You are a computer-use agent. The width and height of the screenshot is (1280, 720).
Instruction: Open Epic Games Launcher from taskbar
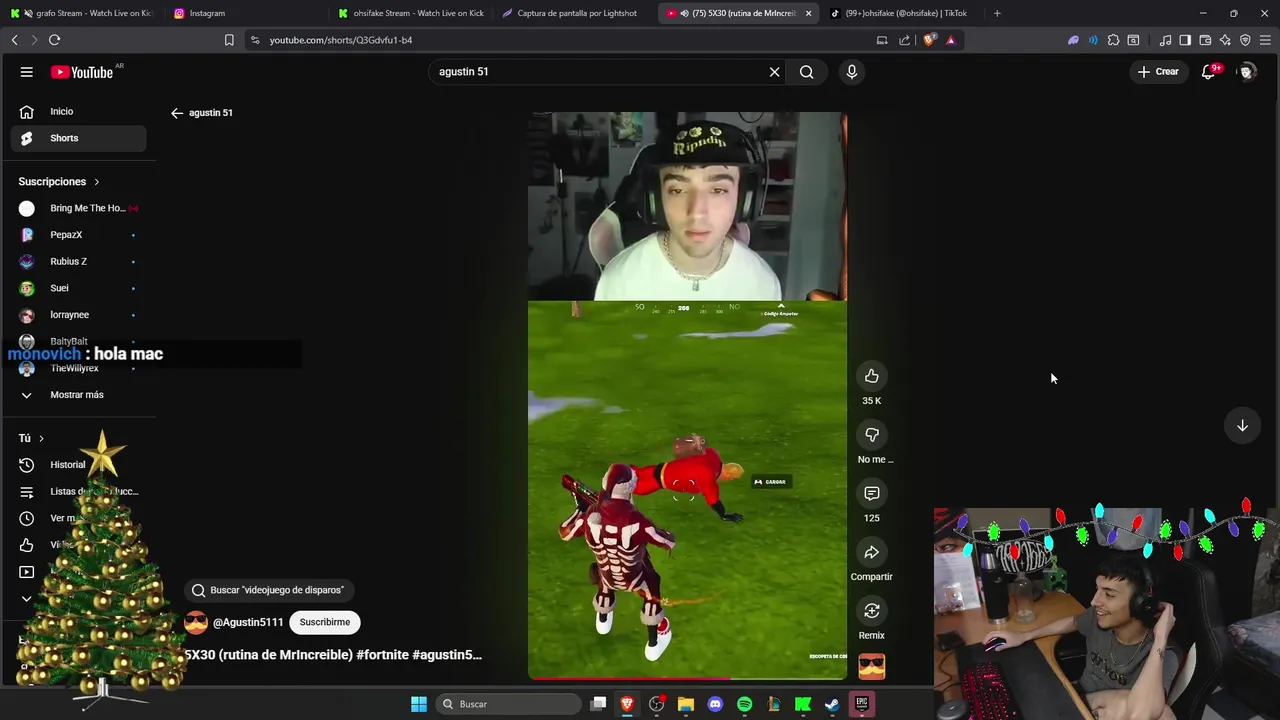[861, 704]
